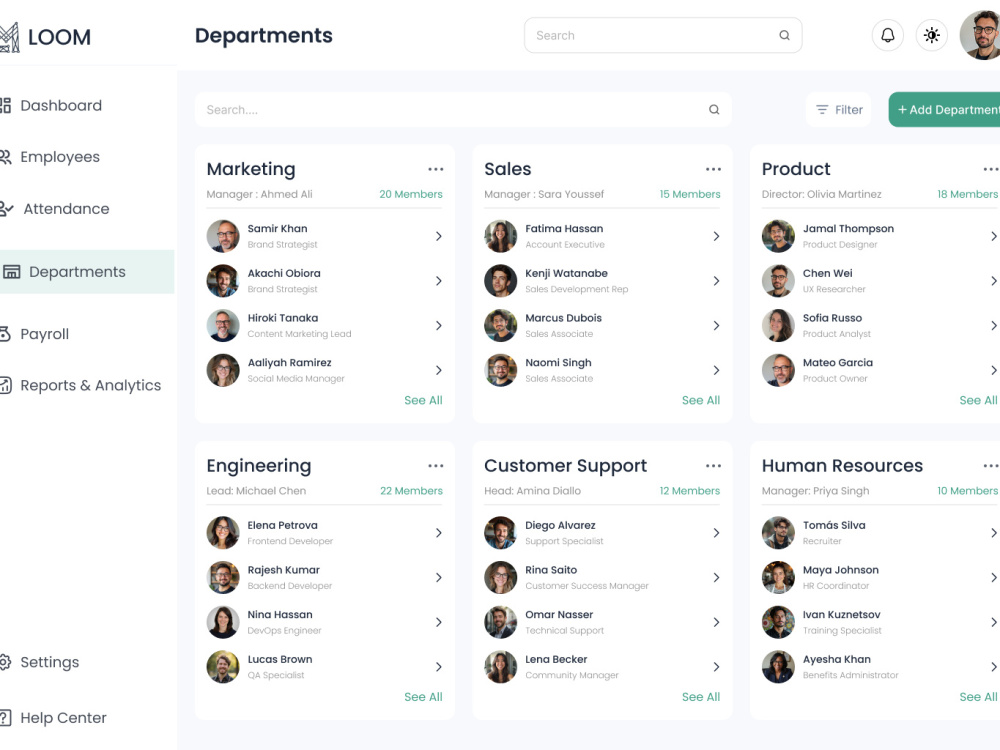Open Marketing card three-dot menu

pos(436,169)
